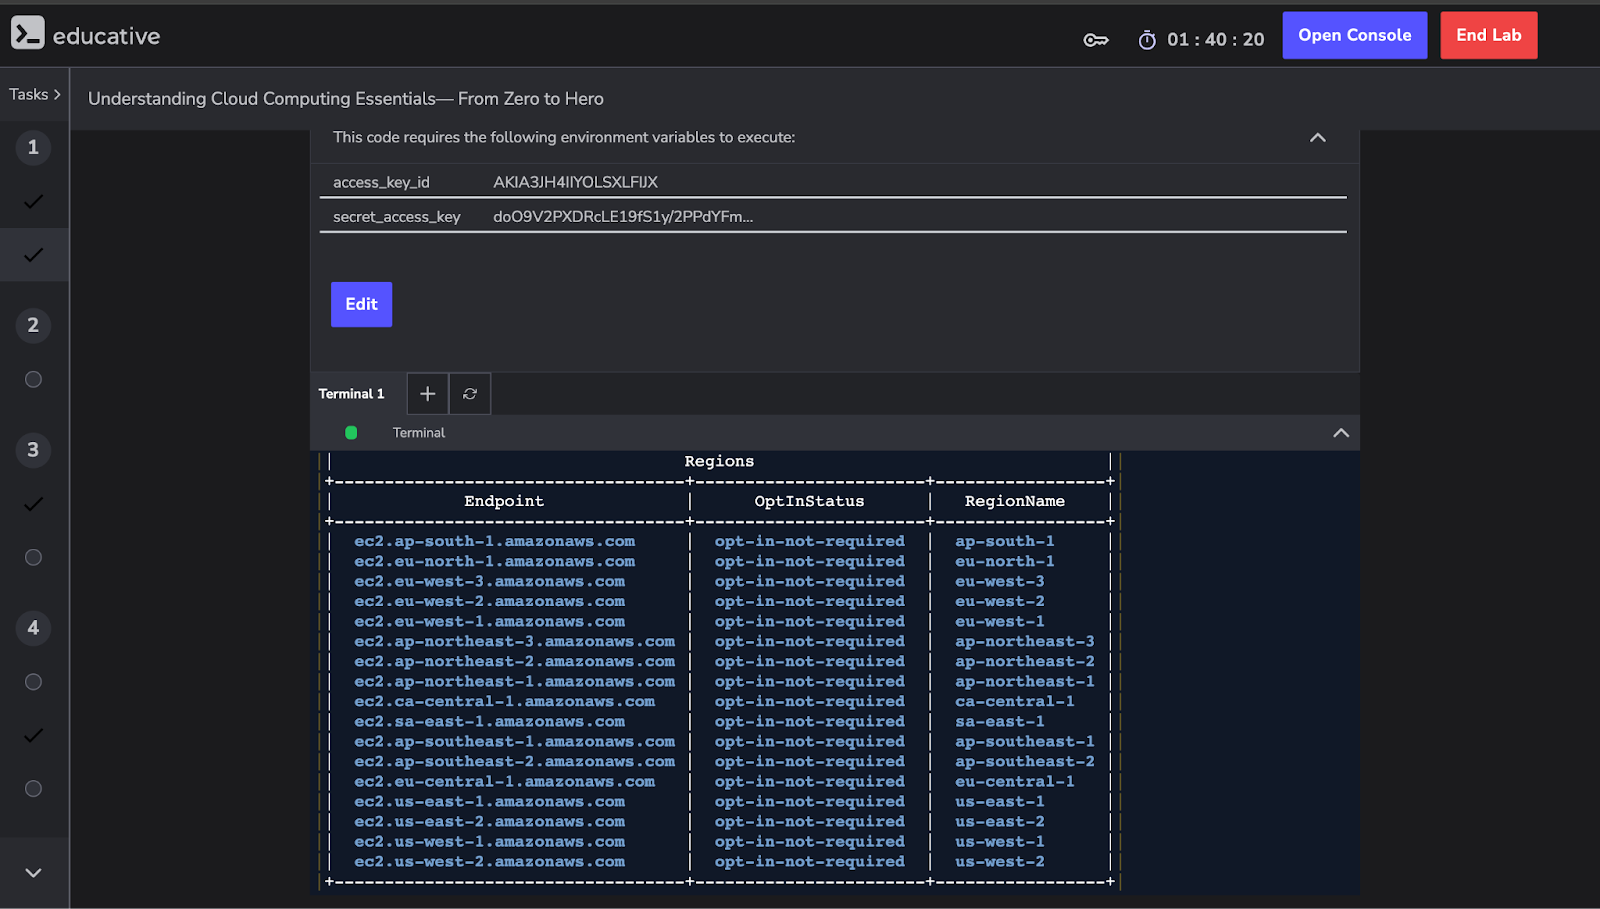This screenshot has height=909, width=1600.
Task: Click endpoint ec2.ap-northeast-3.amazonaws.com
Action: click(x=515, y=642)
